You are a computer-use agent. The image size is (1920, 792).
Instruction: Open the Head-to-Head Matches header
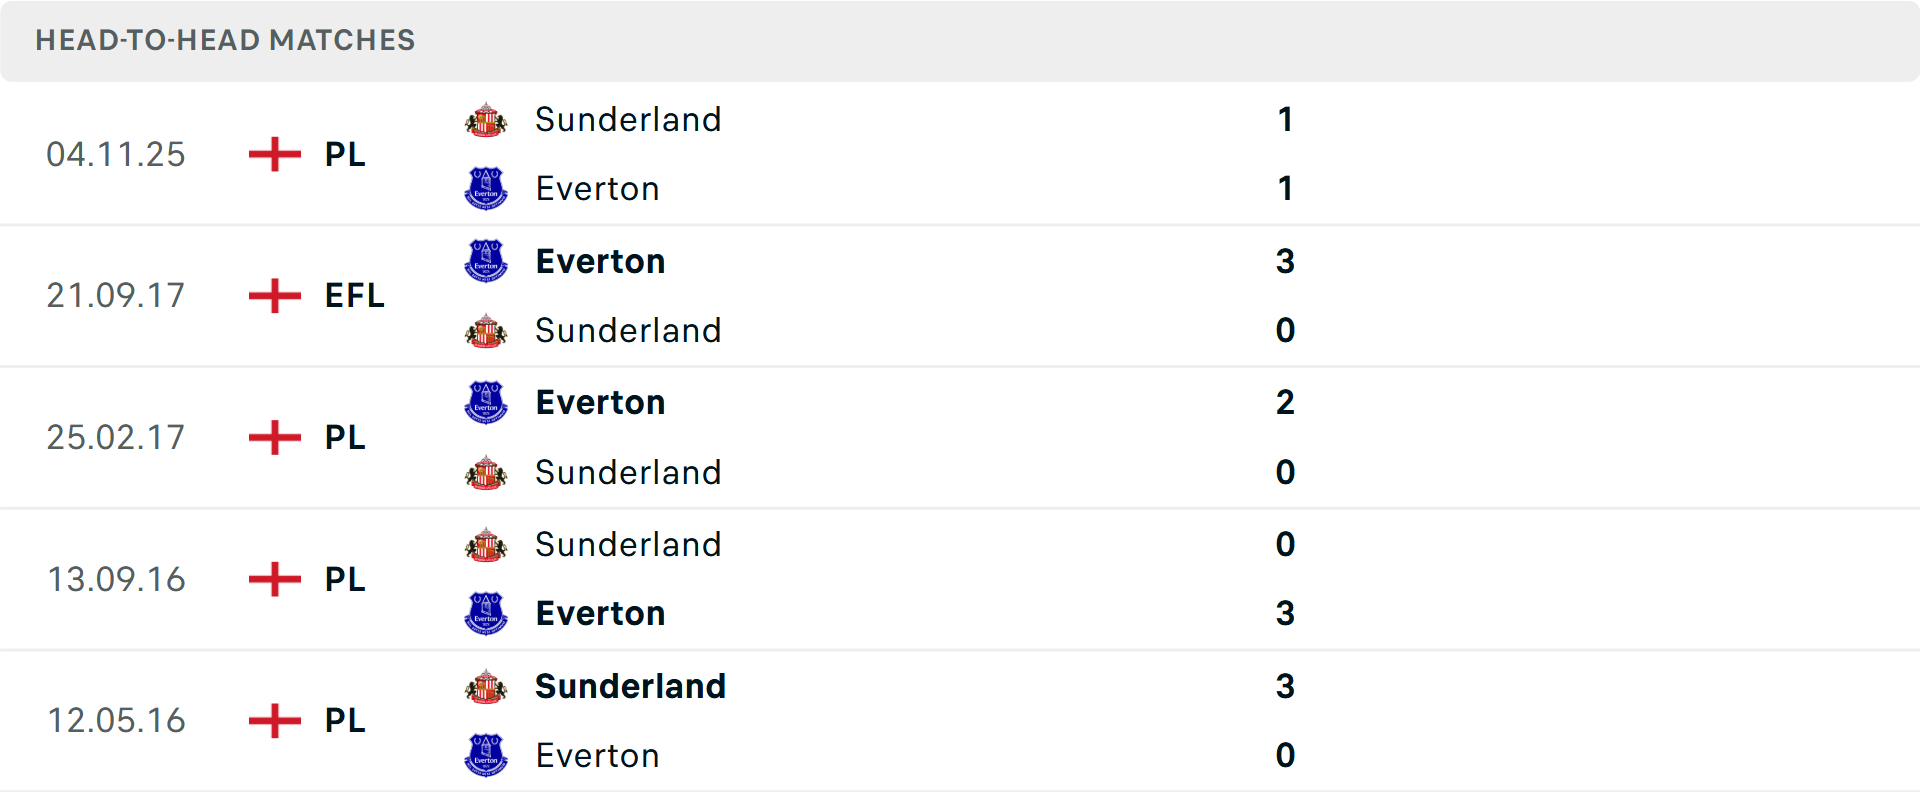[225, 40]
